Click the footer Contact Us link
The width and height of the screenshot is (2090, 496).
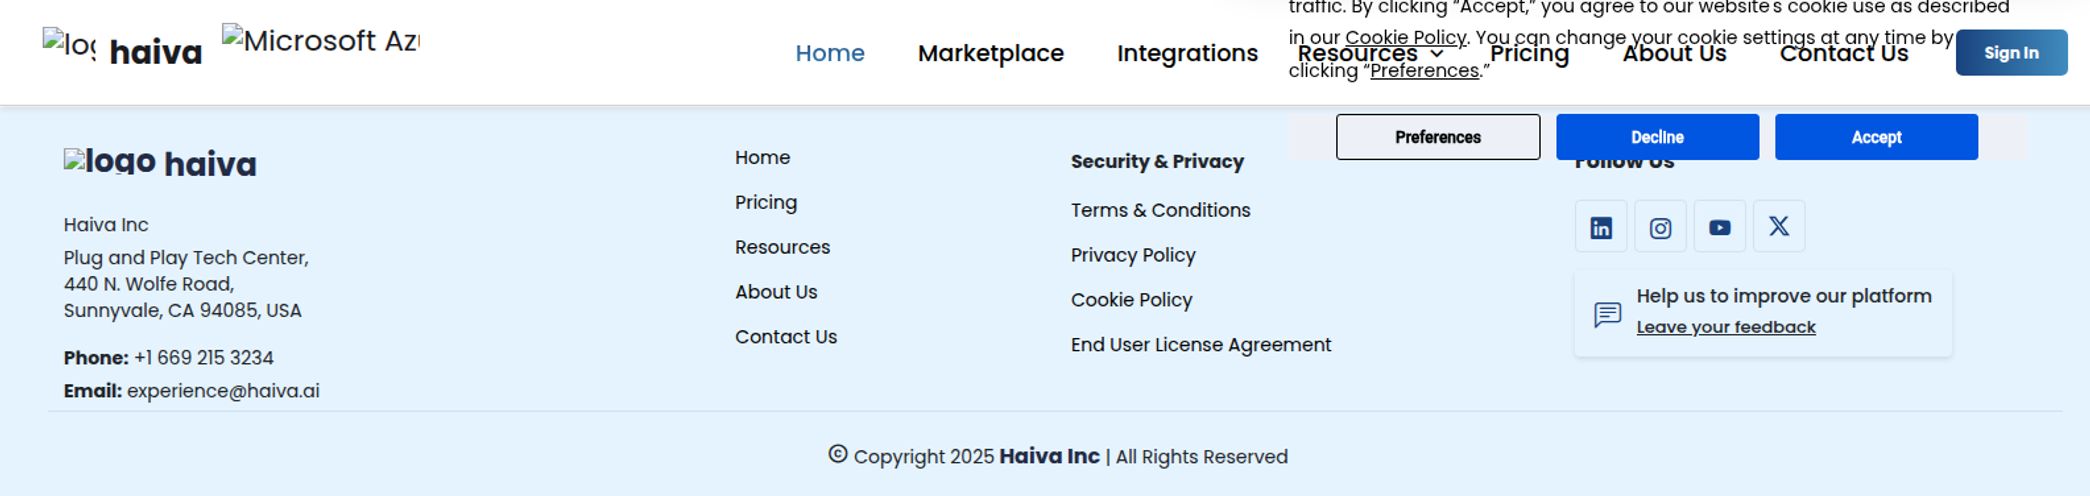[786, 337]
